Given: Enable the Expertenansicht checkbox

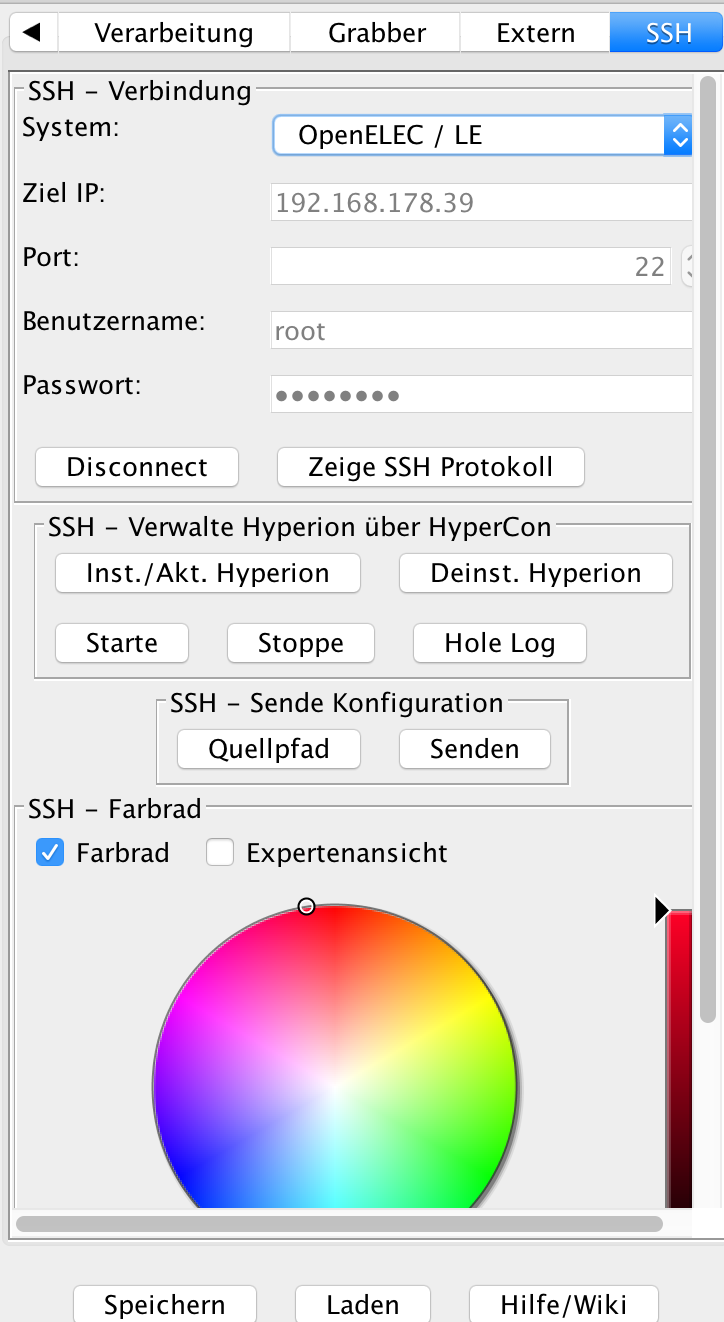Looking at the screenshot, I should click(x=220, y=852).
